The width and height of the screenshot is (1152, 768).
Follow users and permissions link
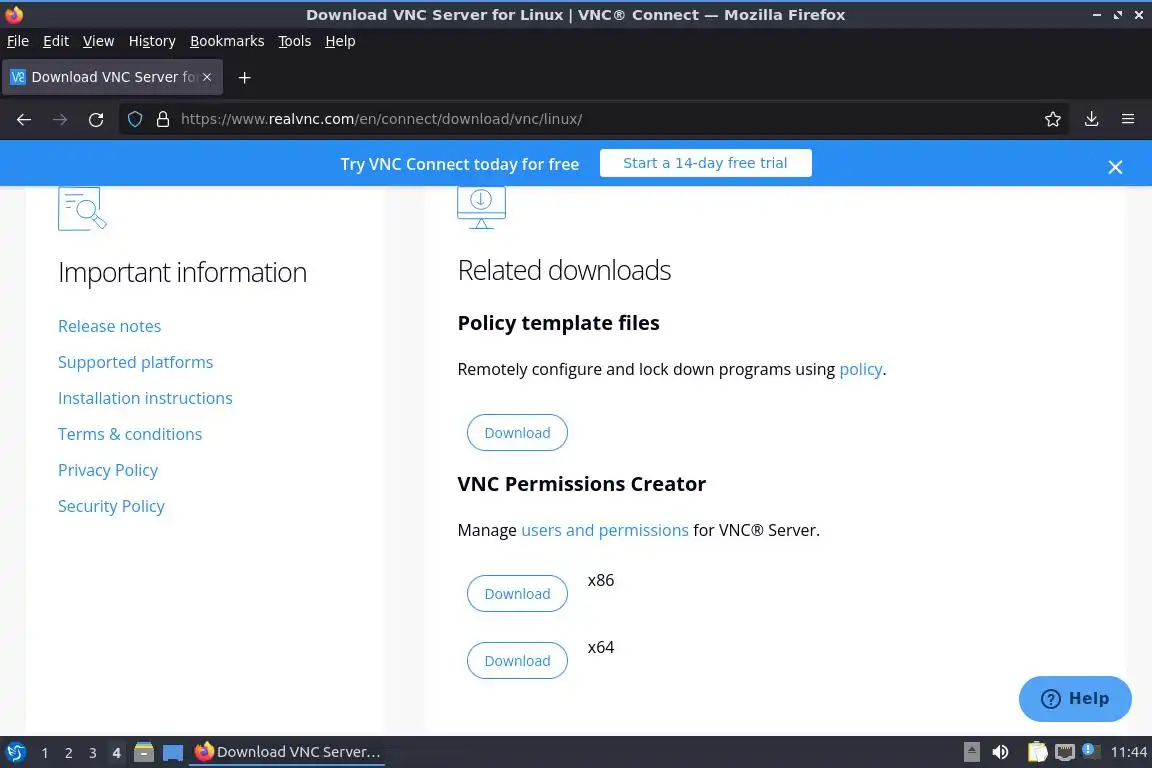[605, 530]
